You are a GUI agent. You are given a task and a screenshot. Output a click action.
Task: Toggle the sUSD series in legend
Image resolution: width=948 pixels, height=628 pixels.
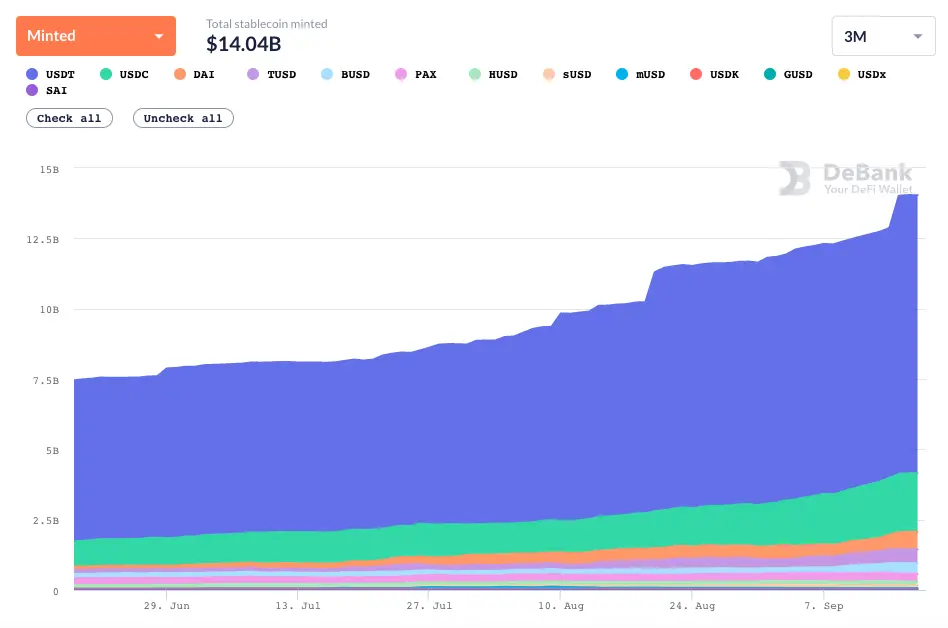coord(567,74)
